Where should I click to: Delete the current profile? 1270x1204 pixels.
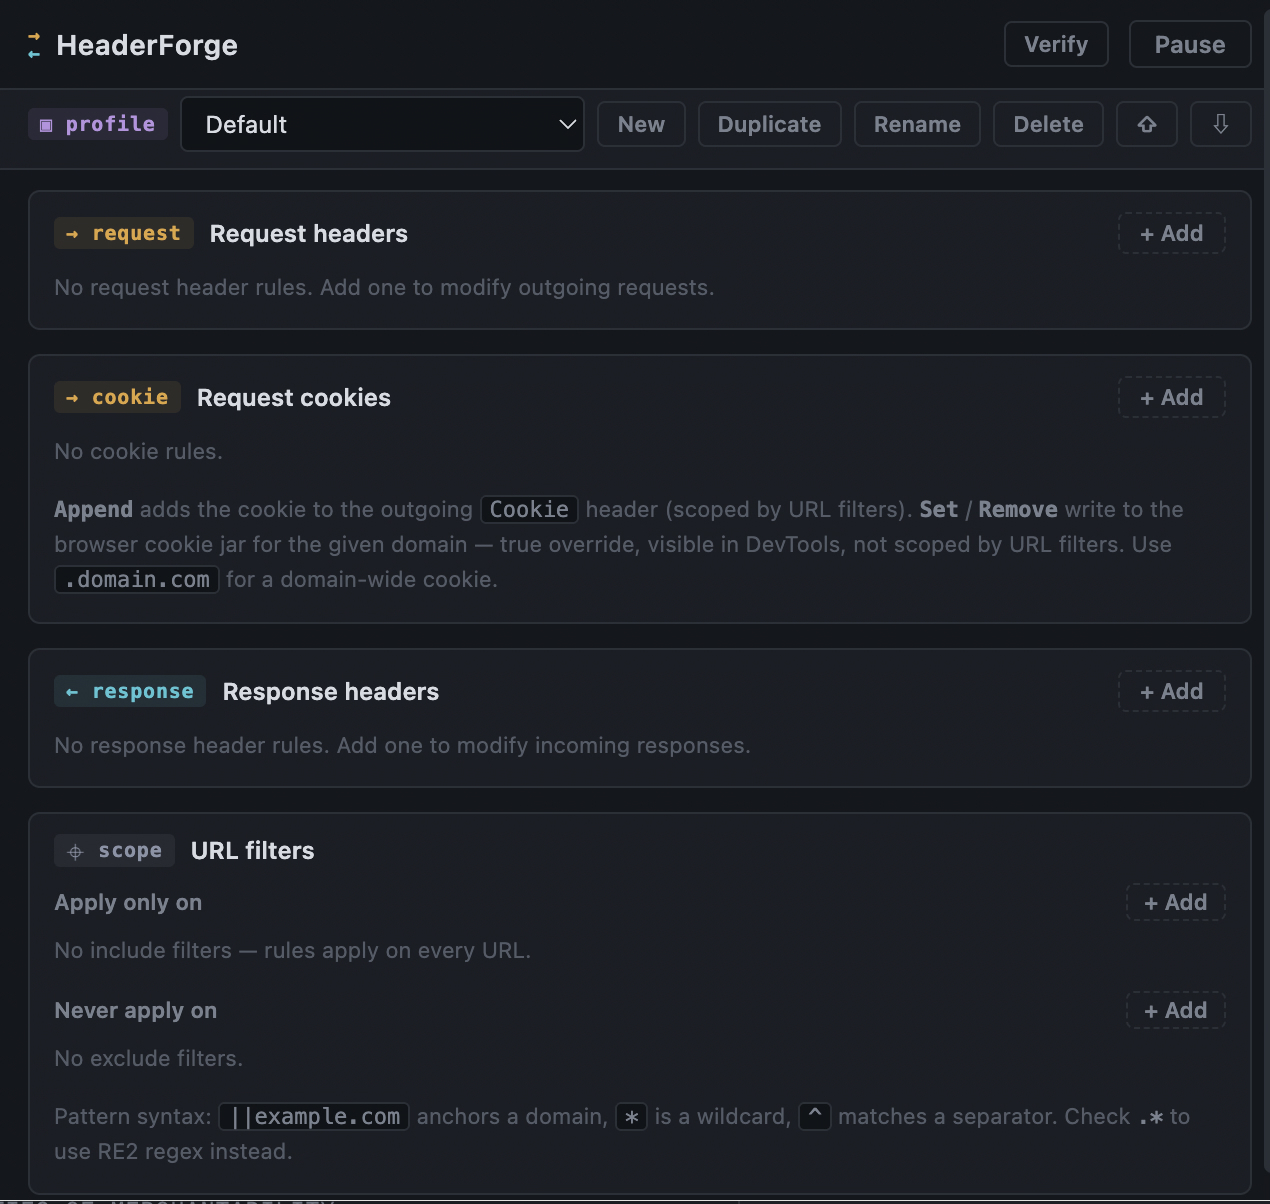point(1048,124)
